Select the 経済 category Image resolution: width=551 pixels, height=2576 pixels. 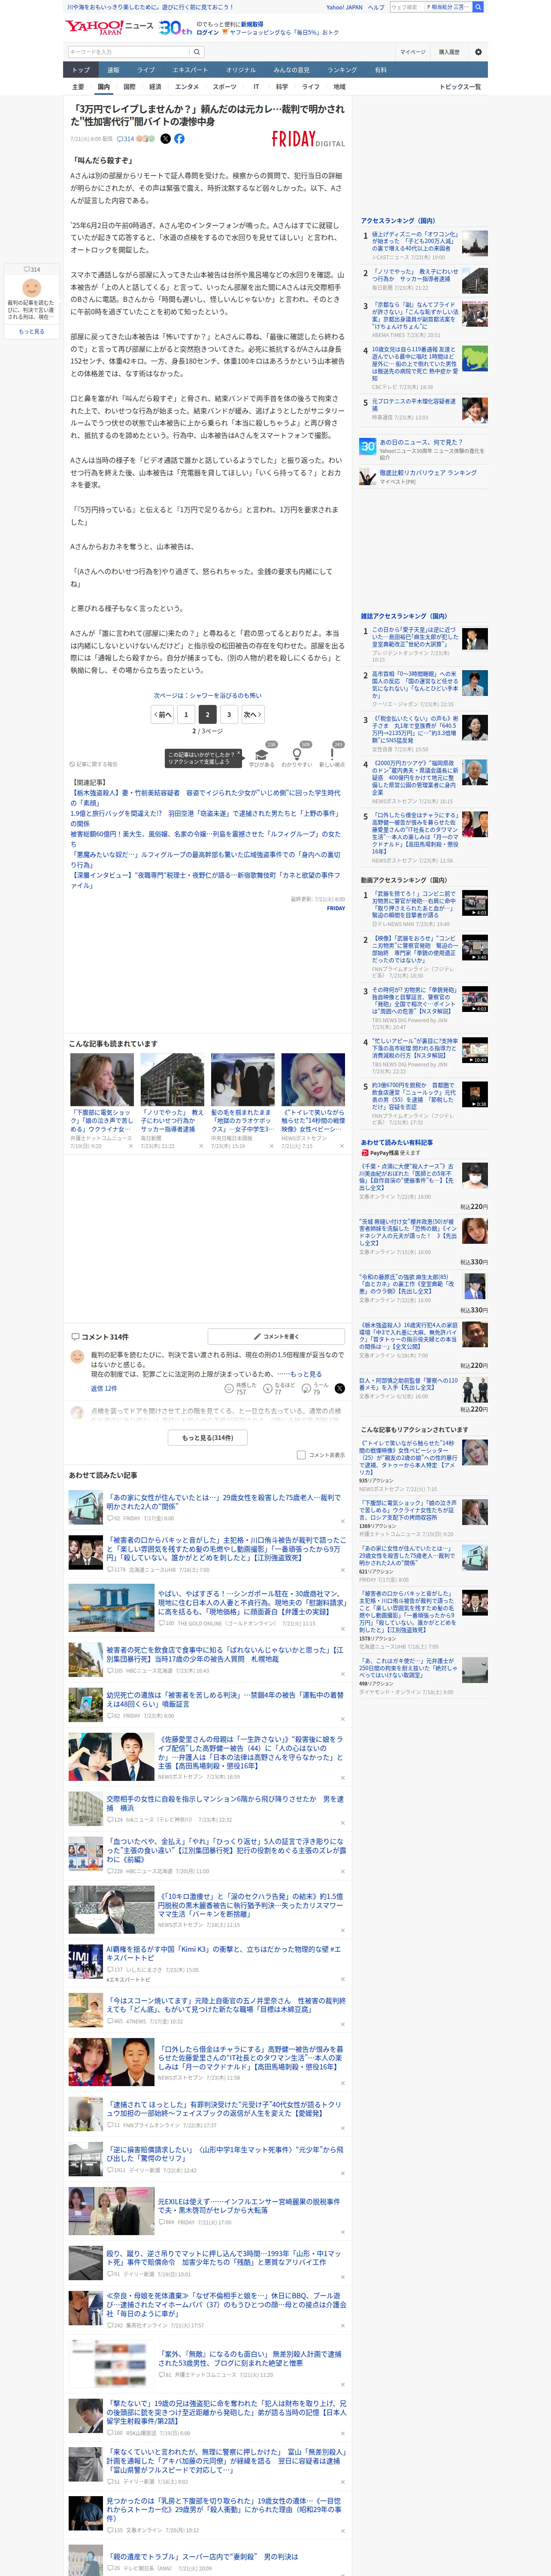coord(155,87)
